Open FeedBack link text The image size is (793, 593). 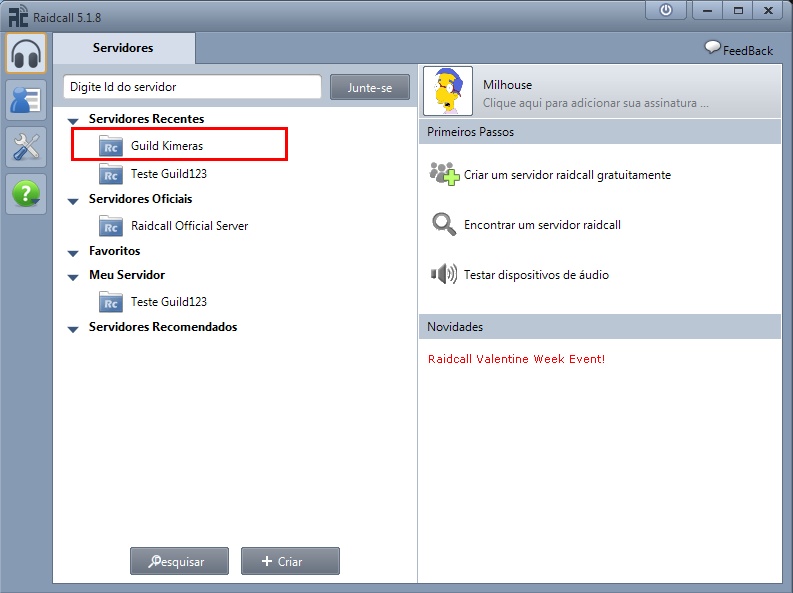pyautogui.click(x=747, y=51)
